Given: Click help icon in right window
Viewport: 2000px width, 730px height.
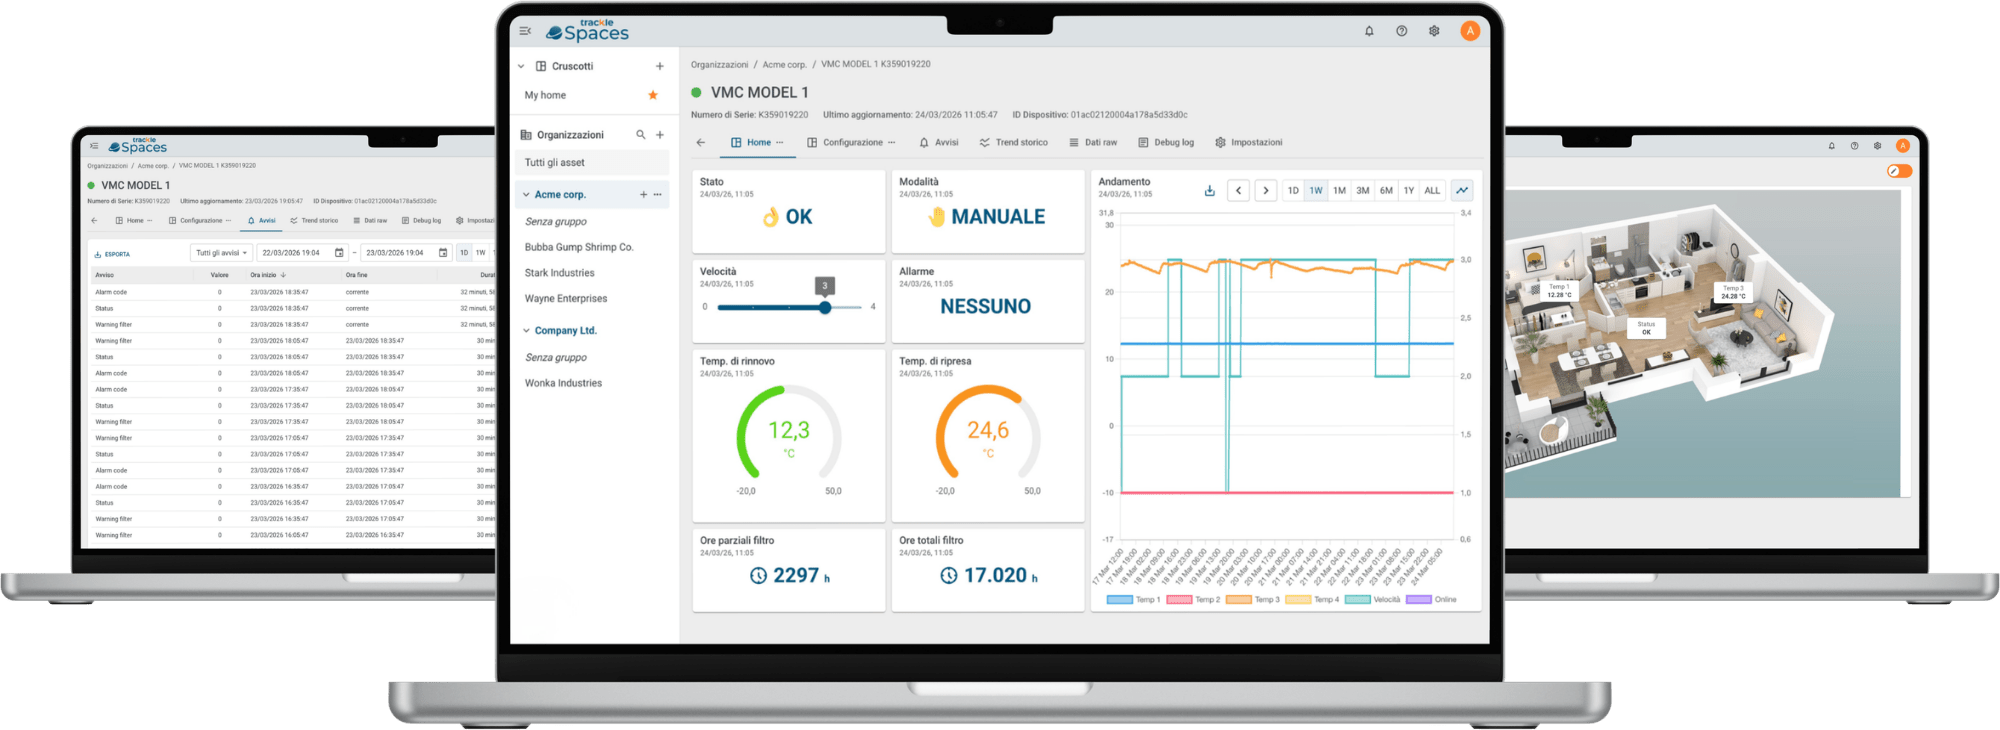Looking at the screenshot, I should [1854, 146].
